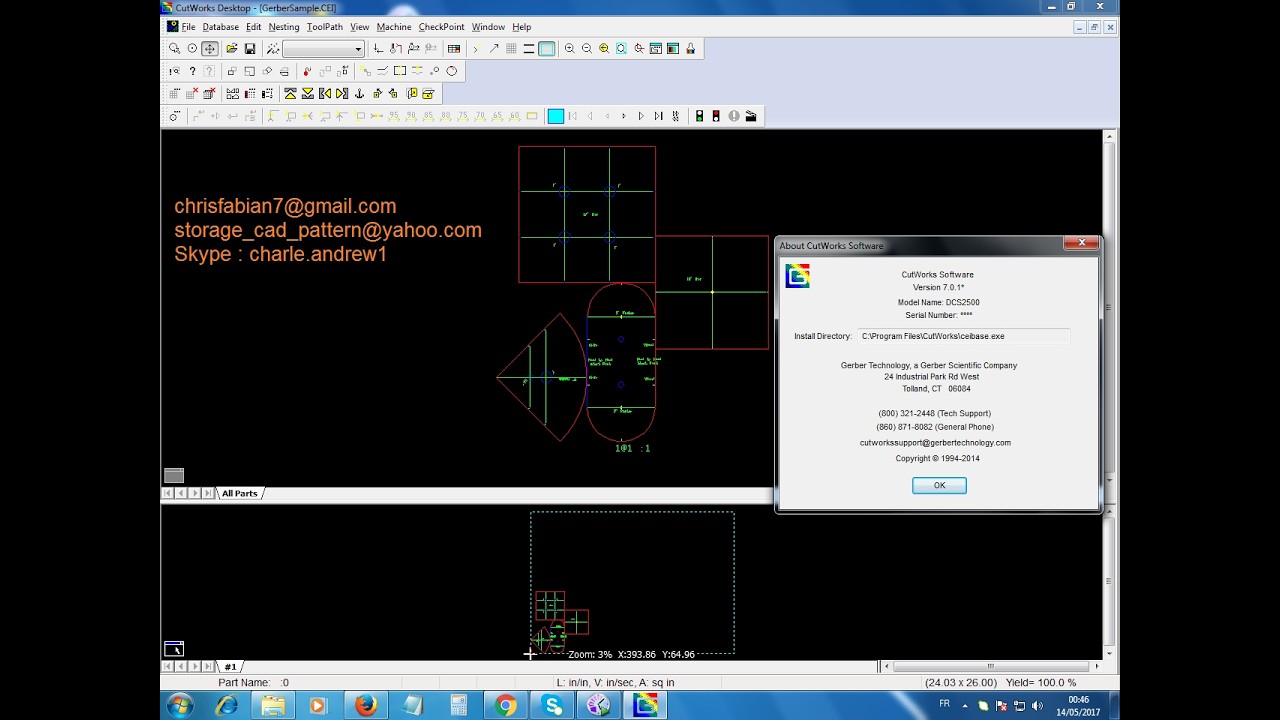Toggle the cyan filled view button
Viewport: 1280px width, 720px height.
pos(546,48)
